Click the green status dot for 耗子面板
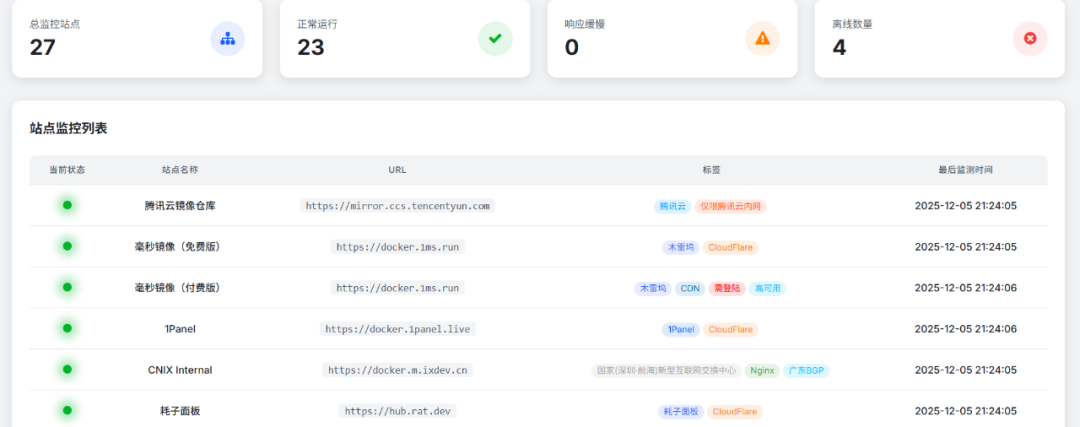Screen dimensions: 1080x427 (x=67, y=410)
